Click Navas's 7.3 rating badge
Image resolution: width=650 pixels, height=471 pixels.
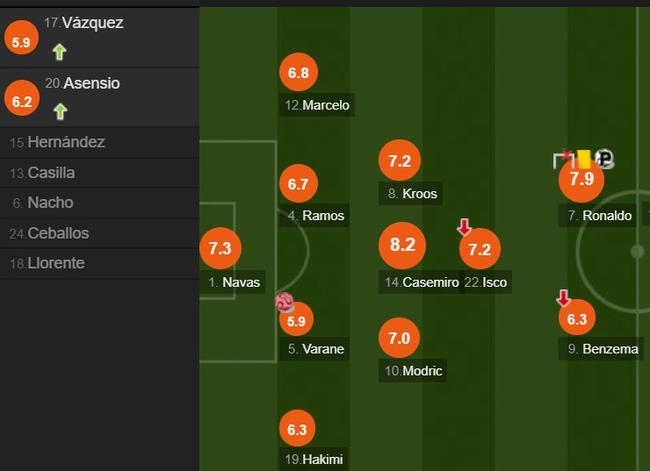220,247
